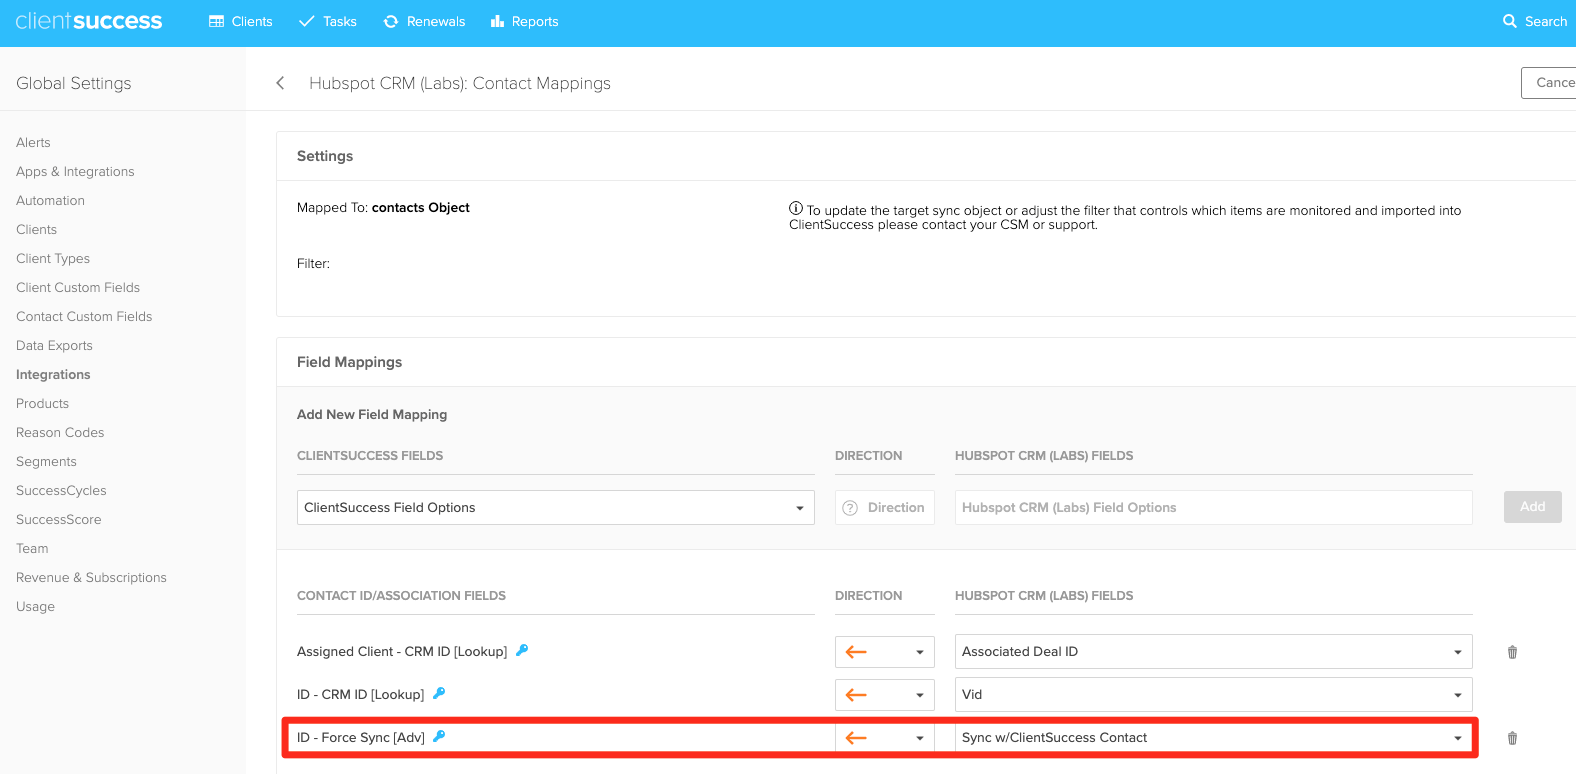Viewport: 1576px width, 774px height.
Task: Click key icon next to ID - CRM ID
Action: (439, 693)
